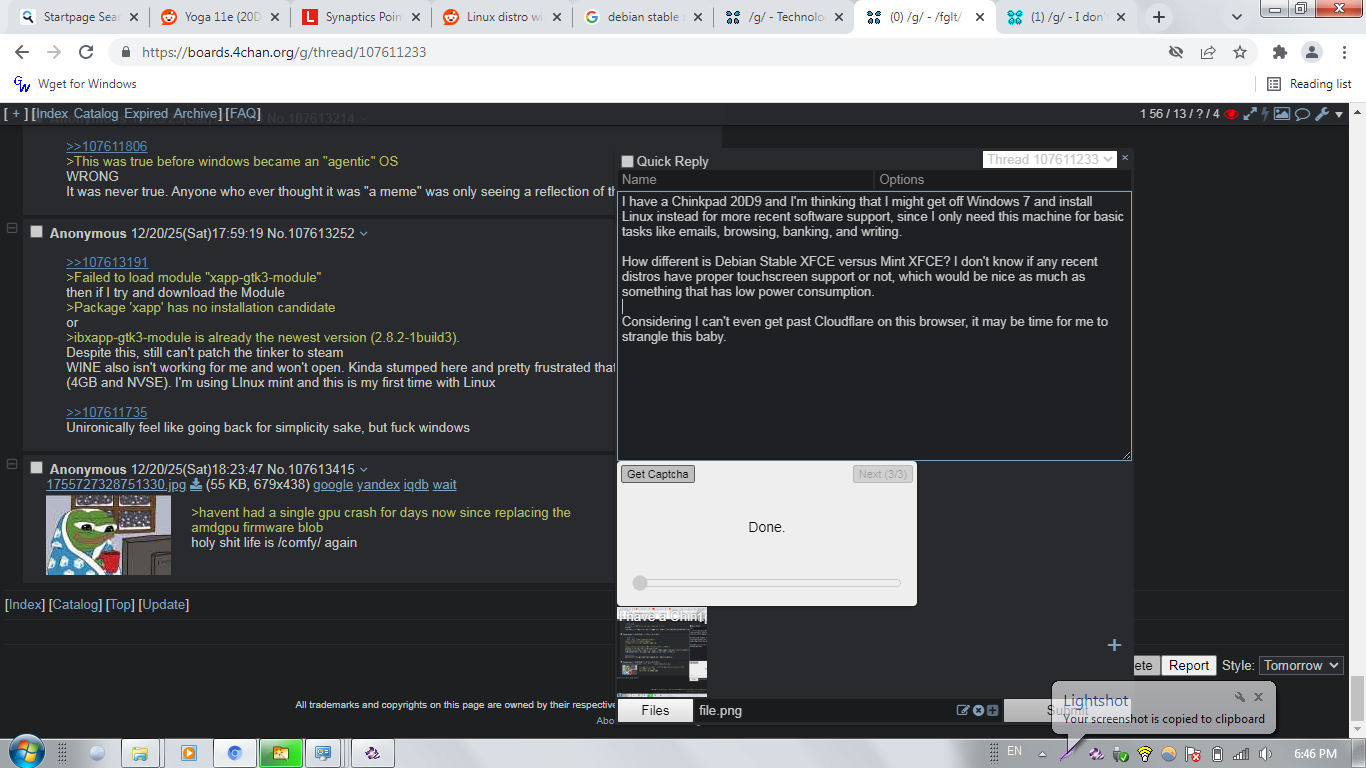Open a new tab with the plus button
Image resolution: width=1366 pixels, height=768 pixels.
point(1159,17)
